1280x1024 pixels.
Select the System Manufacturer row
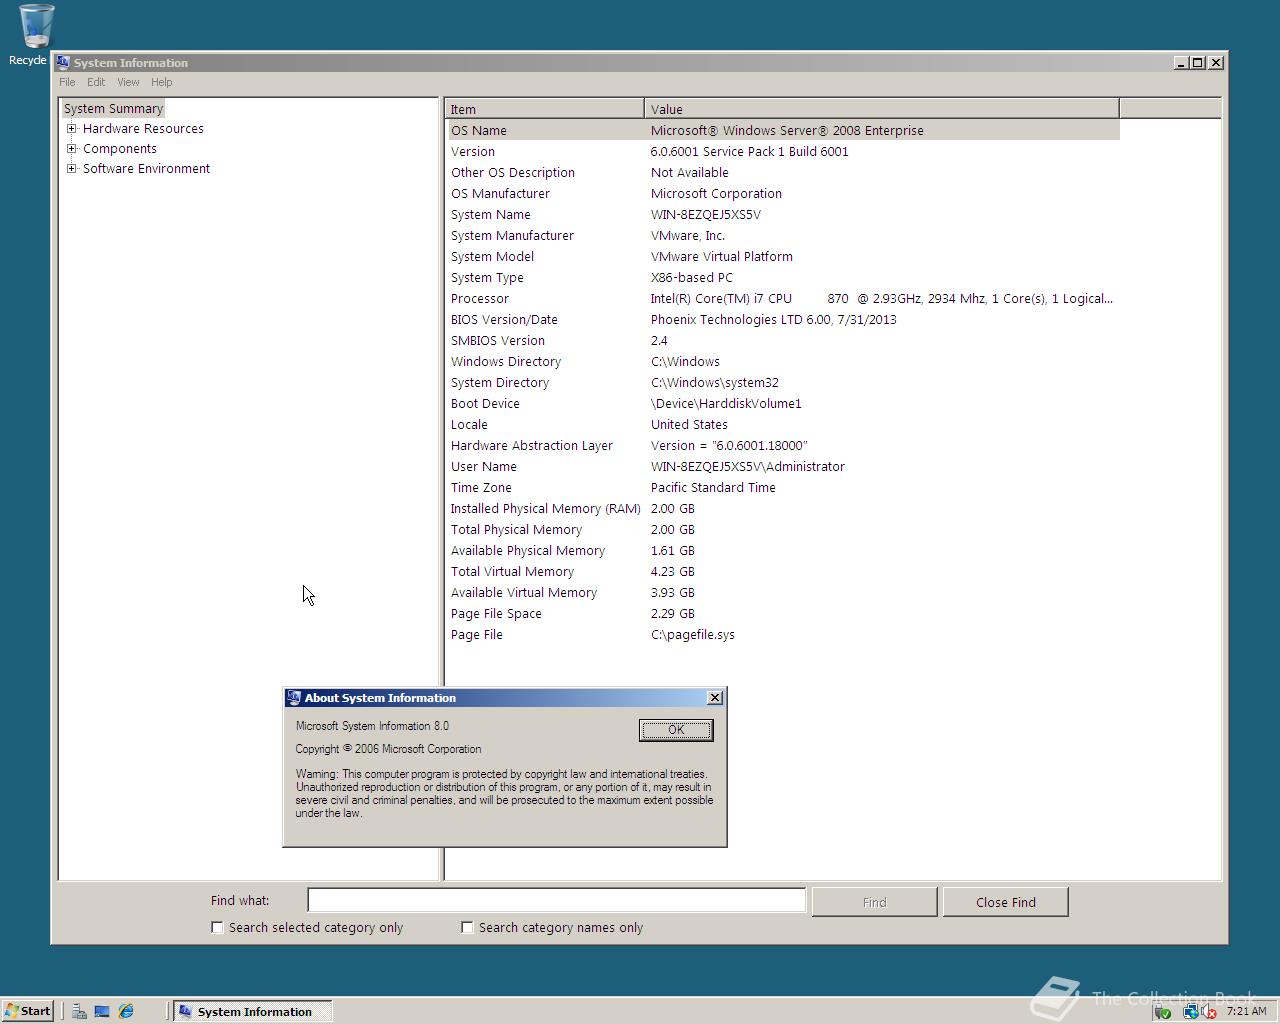[x=783, y=235]
